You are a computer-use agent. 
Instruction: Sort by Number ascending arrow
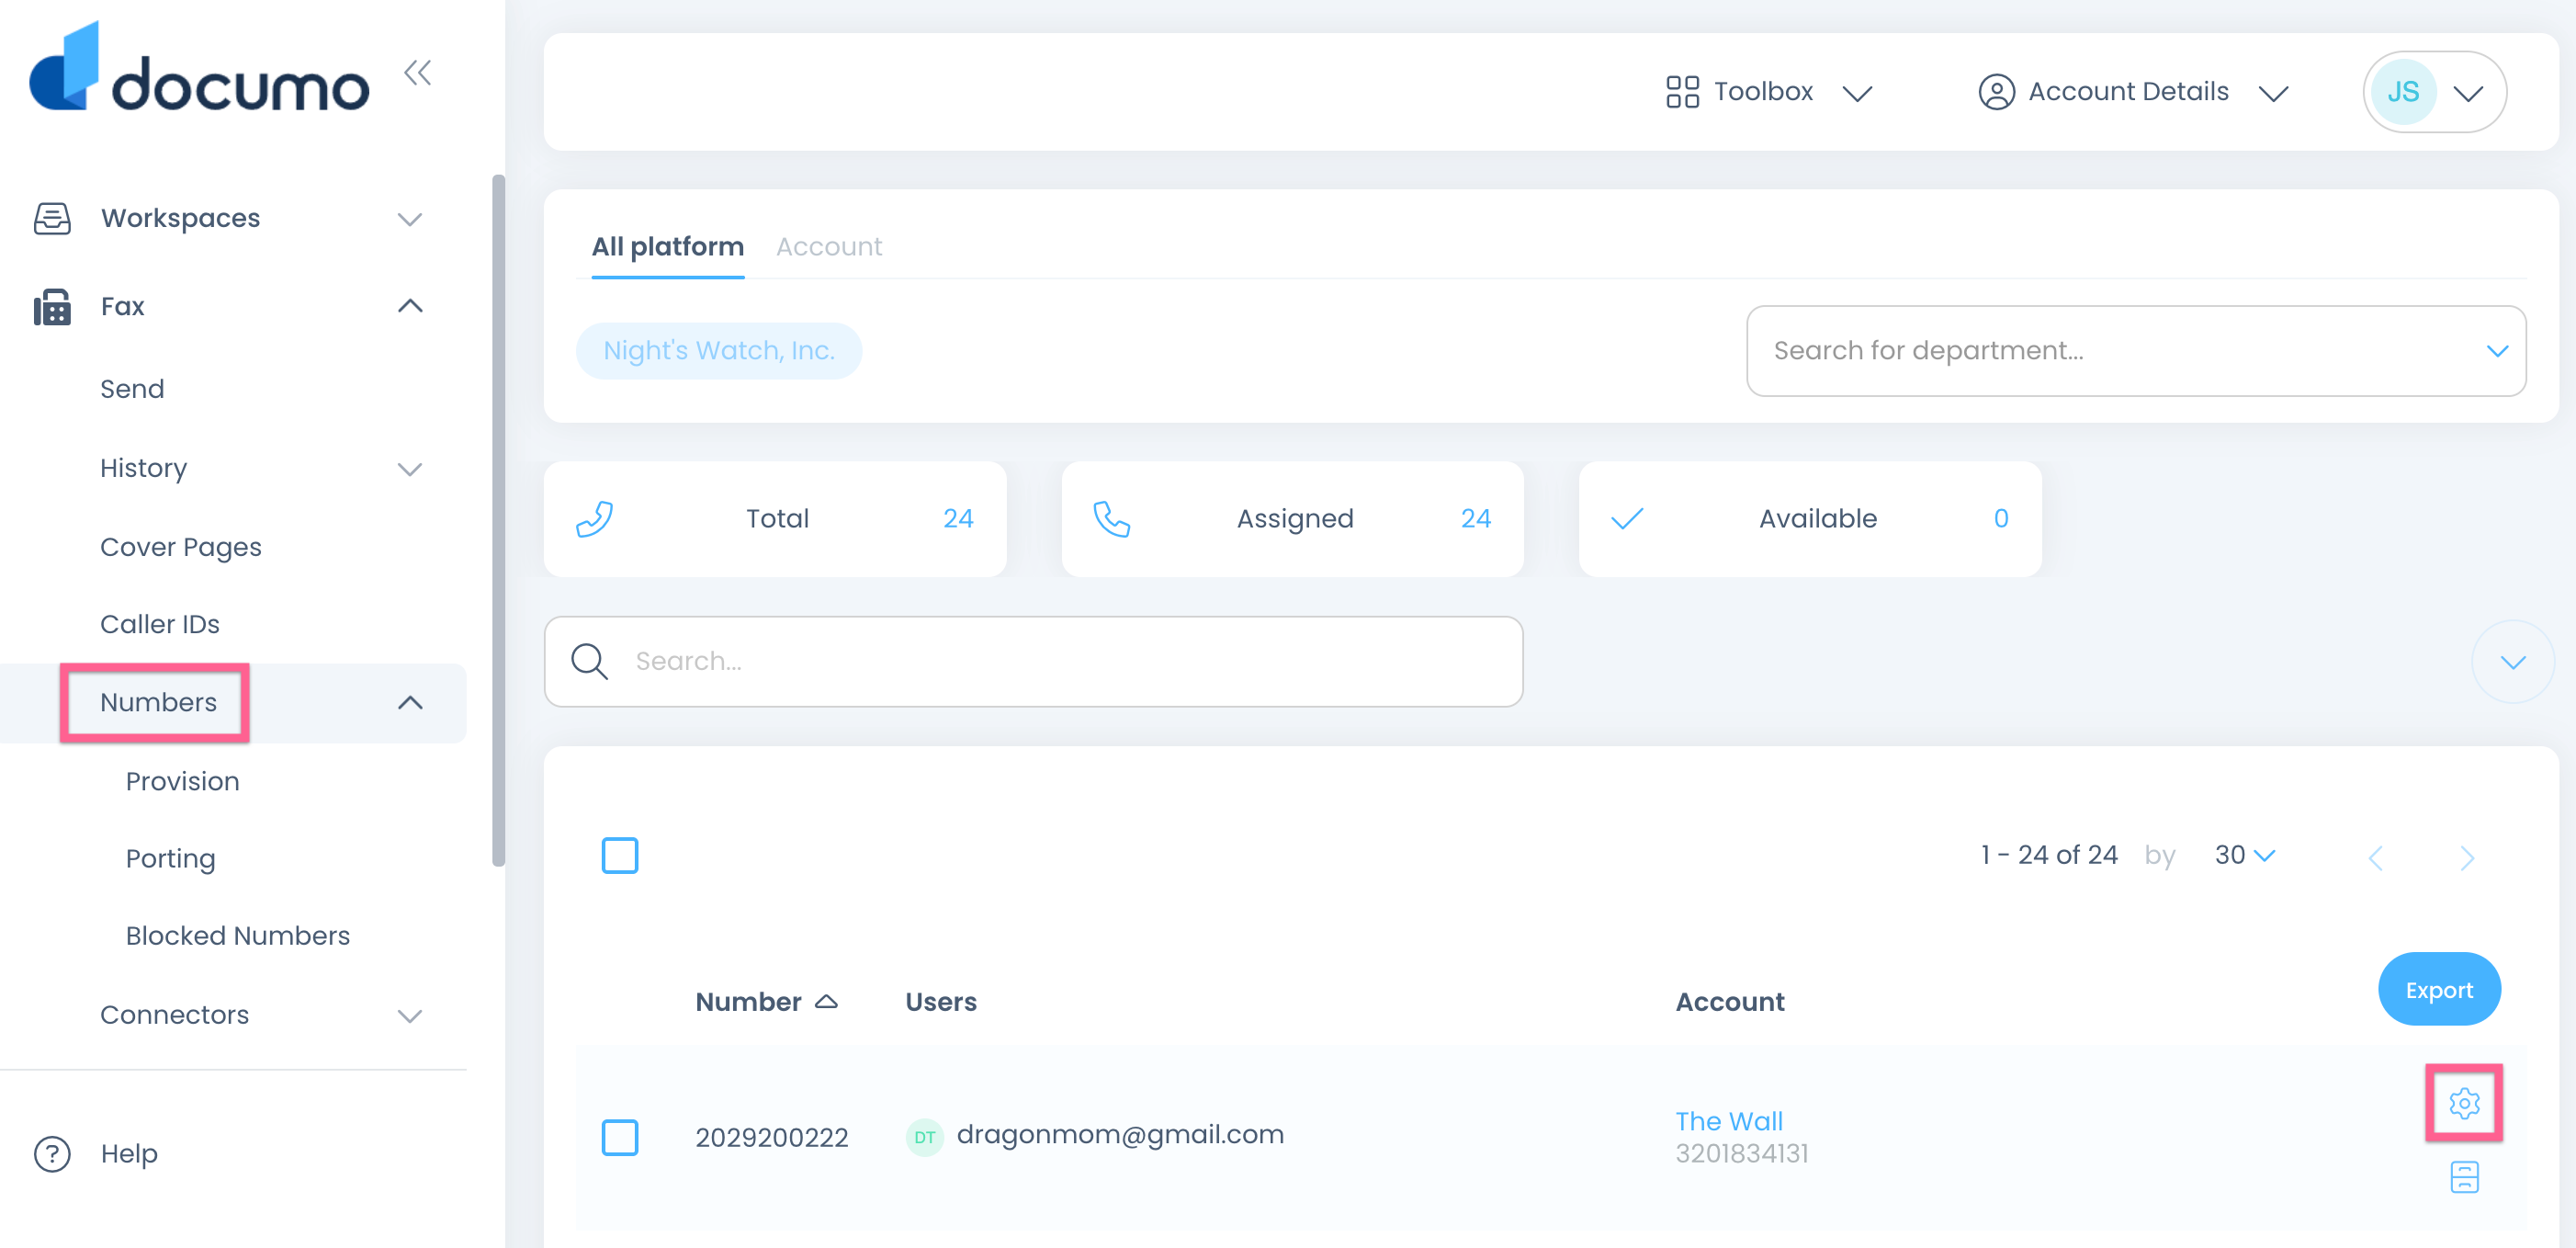826,1001
